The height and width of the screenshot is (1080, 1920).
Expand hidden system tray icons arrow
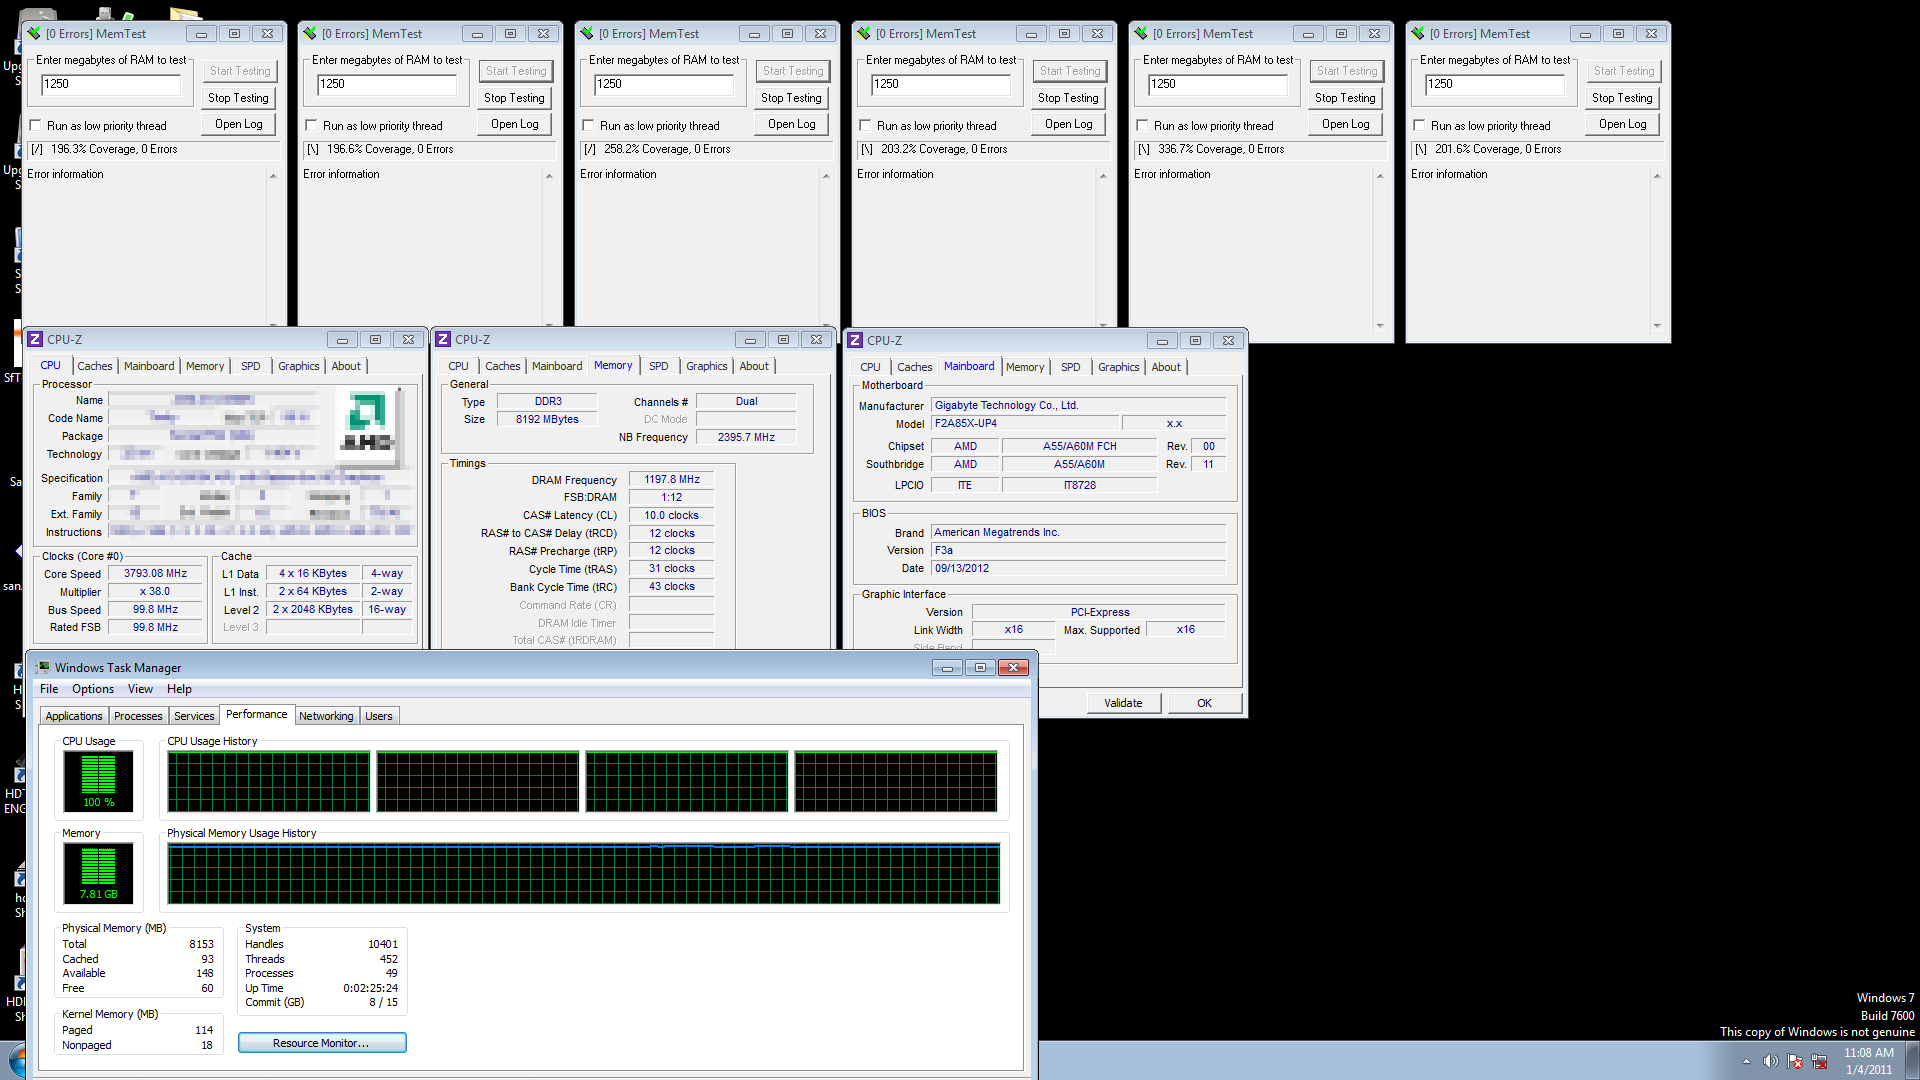[1746, 1061]
